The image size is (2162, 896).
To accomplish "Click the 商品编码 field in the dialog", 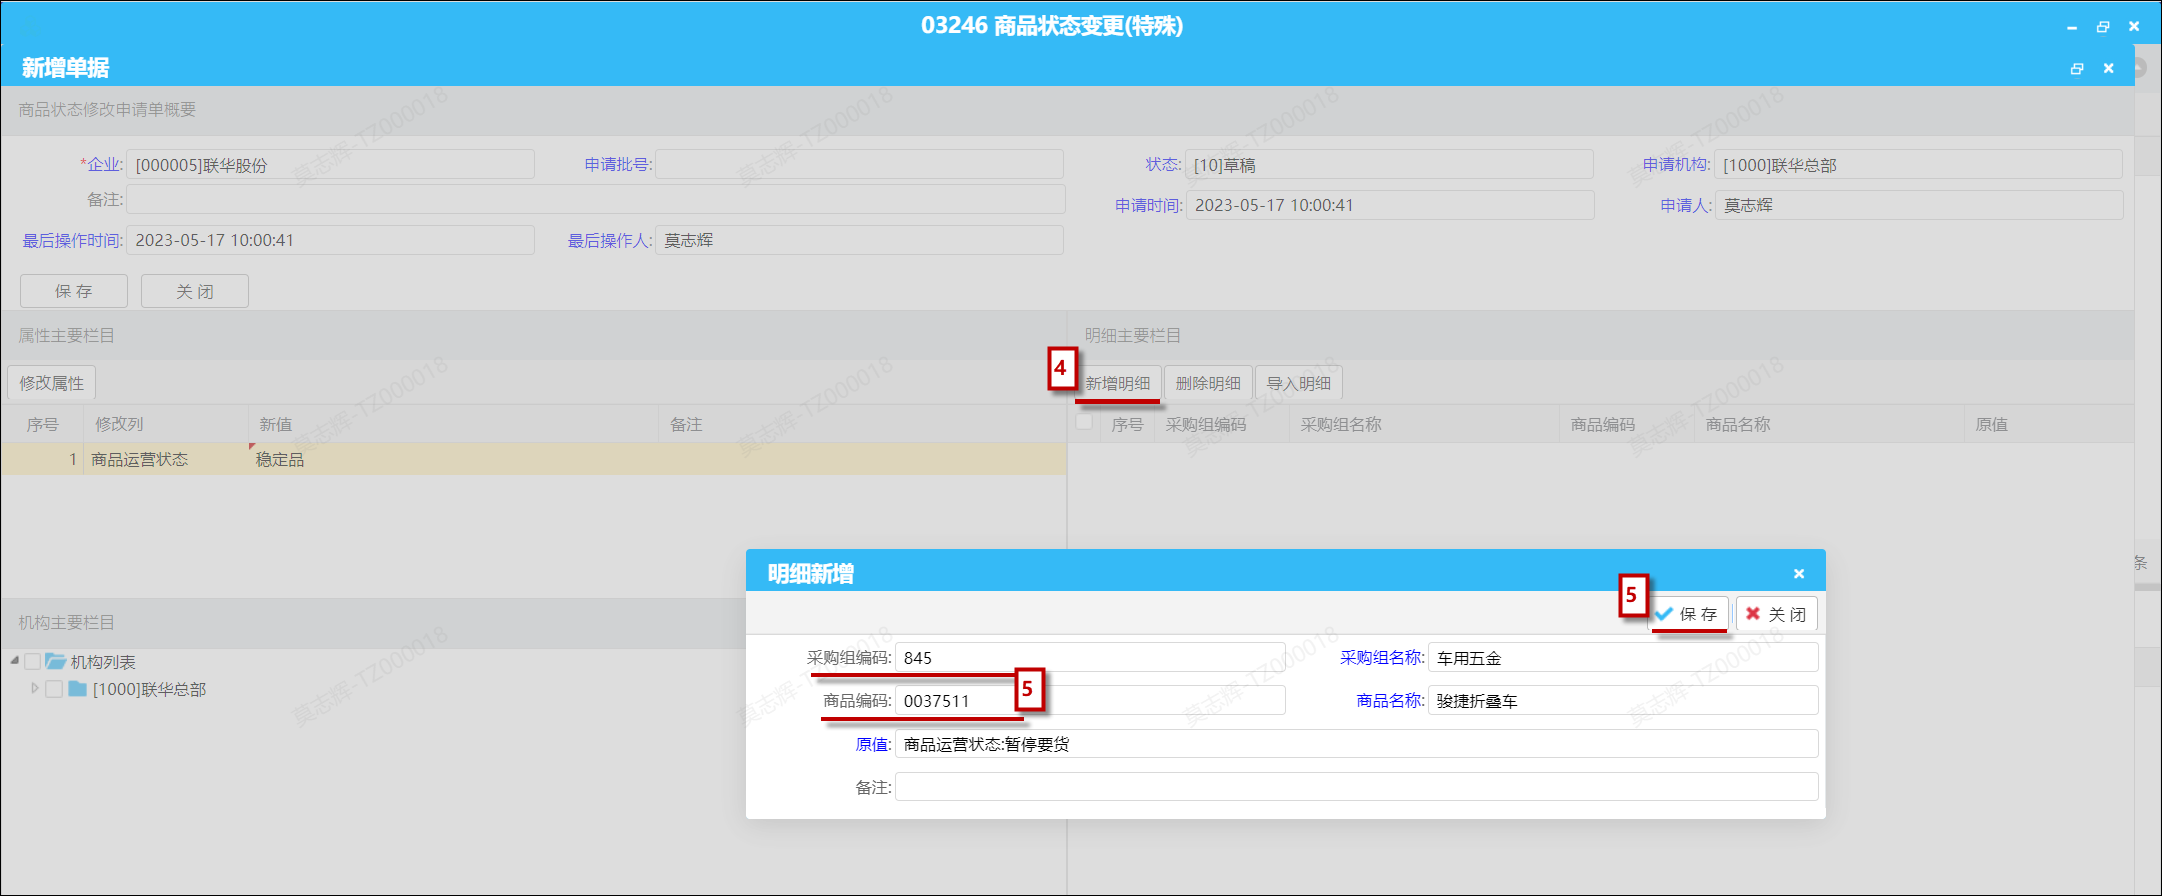I will pos(1088,701).
